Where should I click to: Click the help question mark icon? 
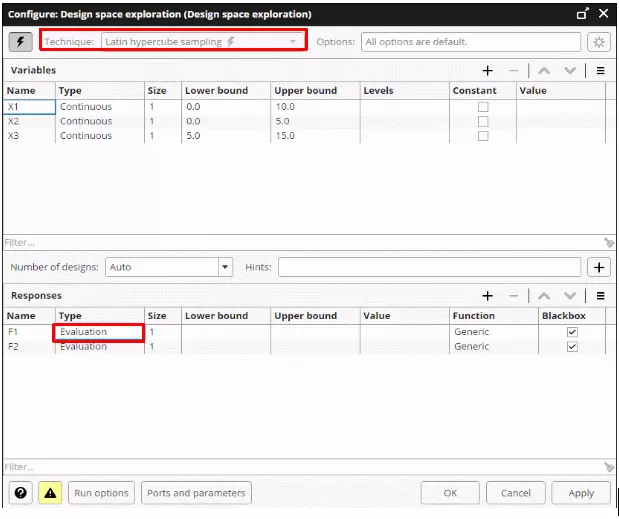21,493
